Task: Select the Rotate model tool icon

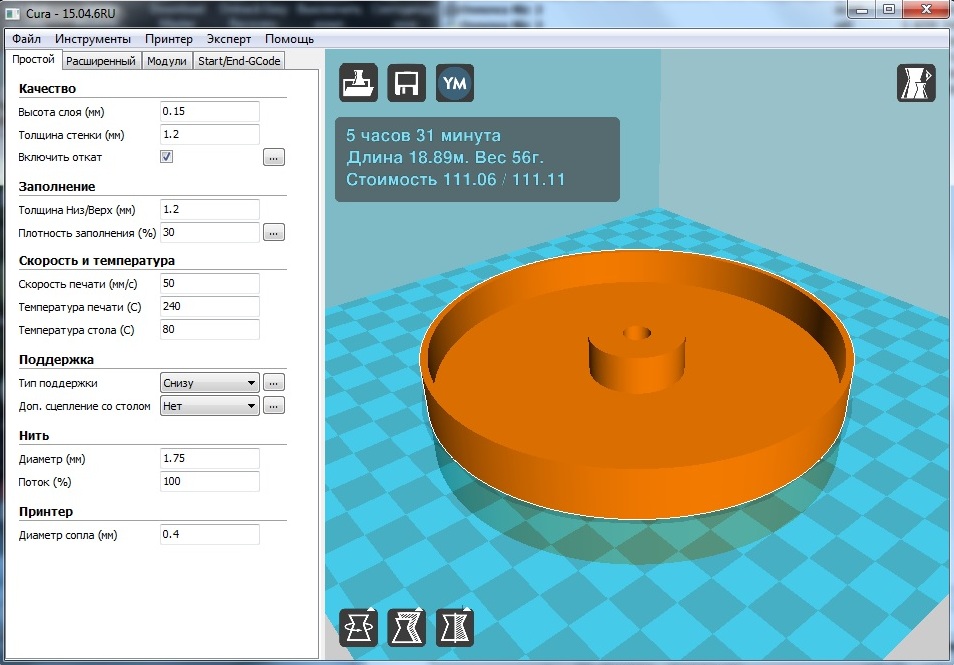Action: (x=359, y=627)
